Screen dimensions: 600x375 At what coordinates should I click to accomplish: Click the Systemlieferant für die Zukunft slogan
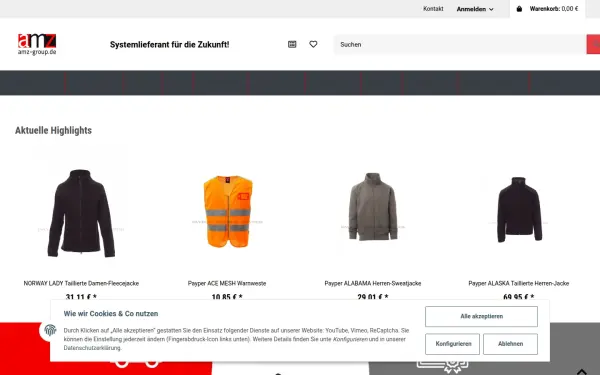170,44
